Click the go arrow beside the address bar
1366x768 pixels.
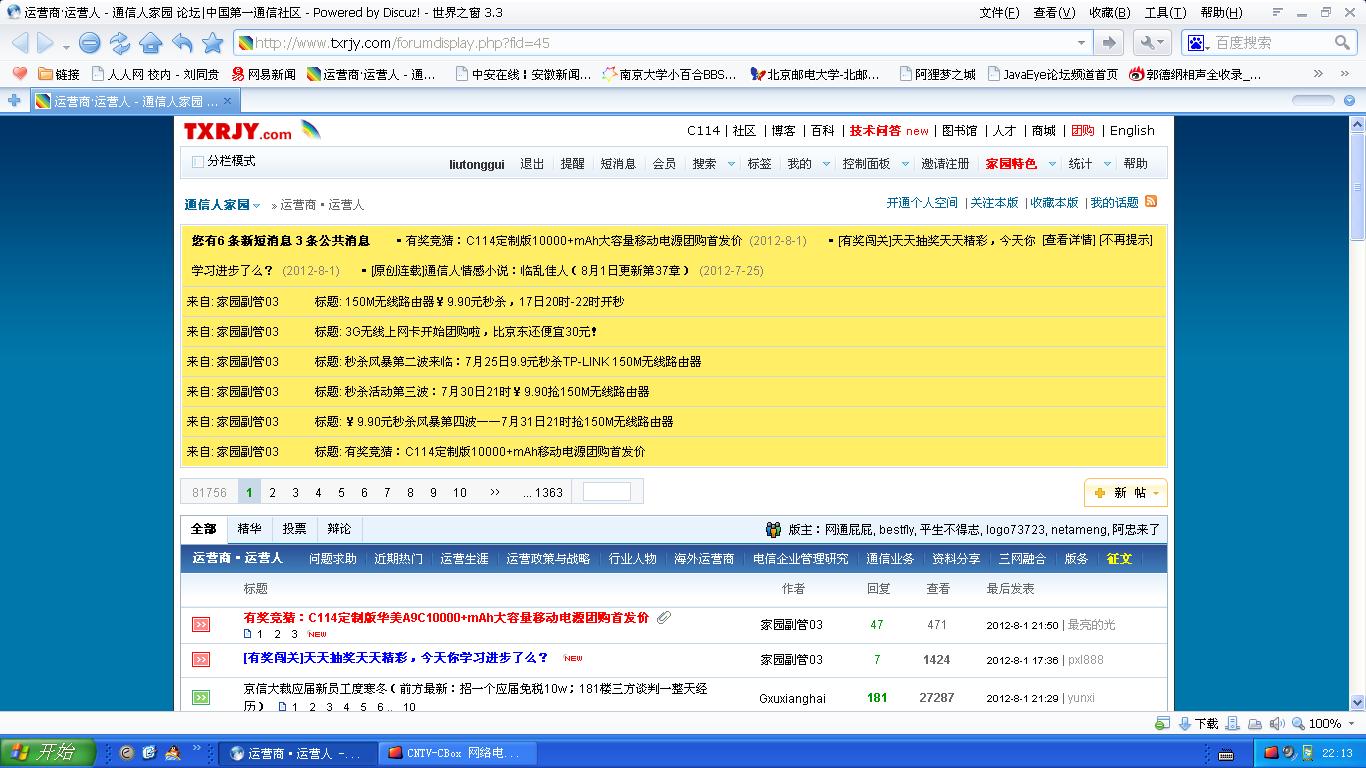click(1108, 43)
